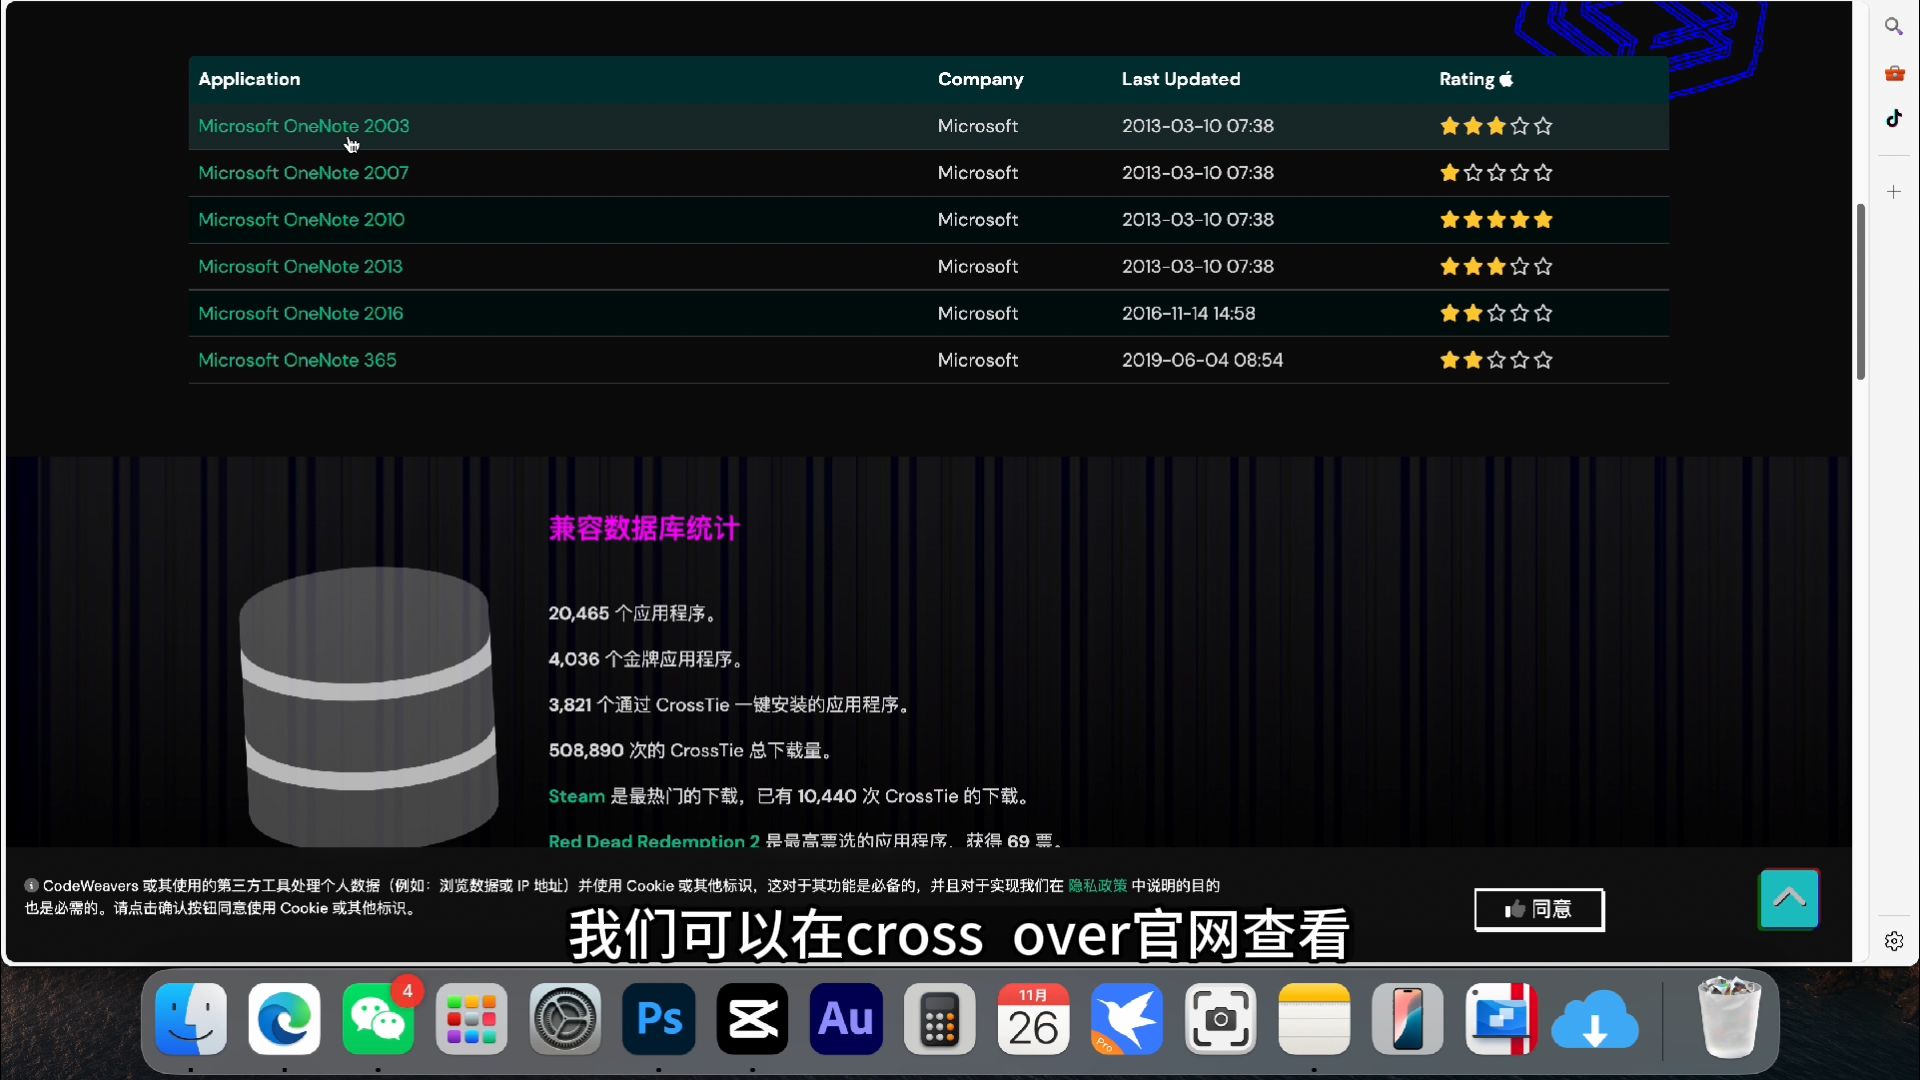Viewport: 1920px width, 1080px height.
Task: Open Notes from the dock
Action: (x=1314, y=1019)
